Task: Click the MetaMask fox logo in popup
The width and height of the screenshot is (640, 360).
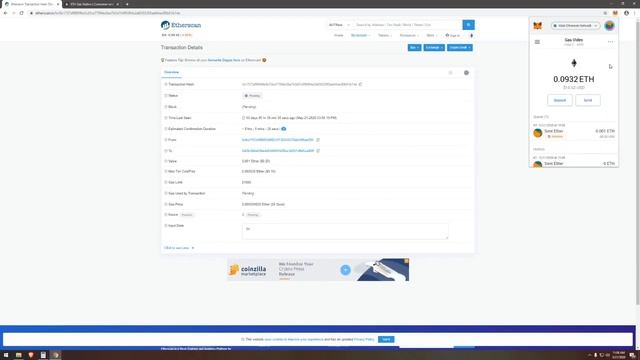Action: point(538,26)
